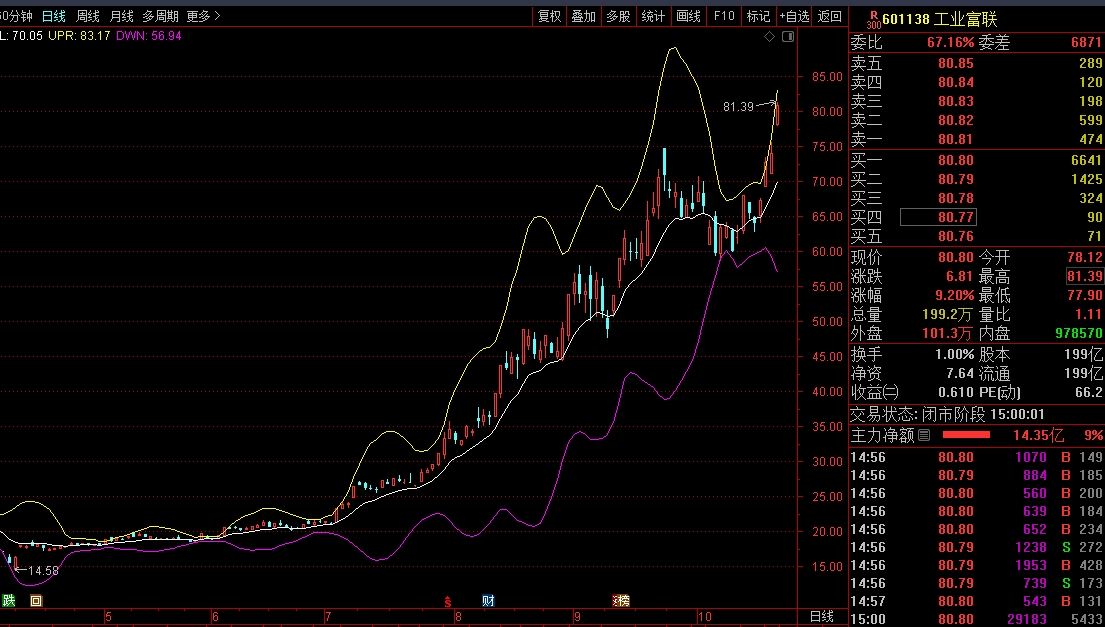Click the 14.58 low price label
1105x627 pixels.
(x=43, y=571)
